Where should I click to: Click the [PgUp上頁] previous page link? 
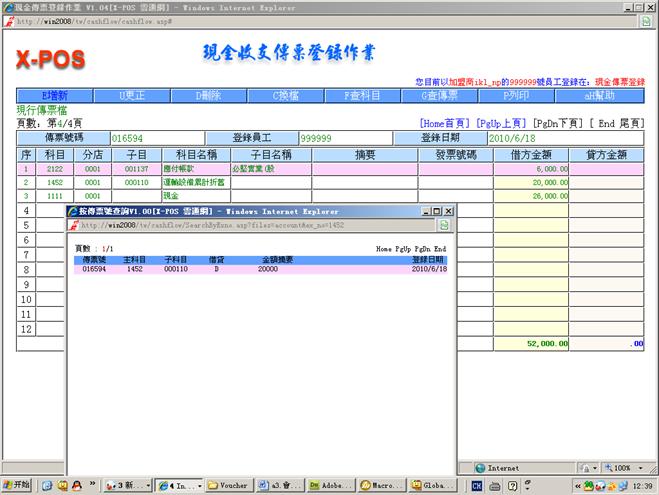pyautogui.click(x=503, y=122)
